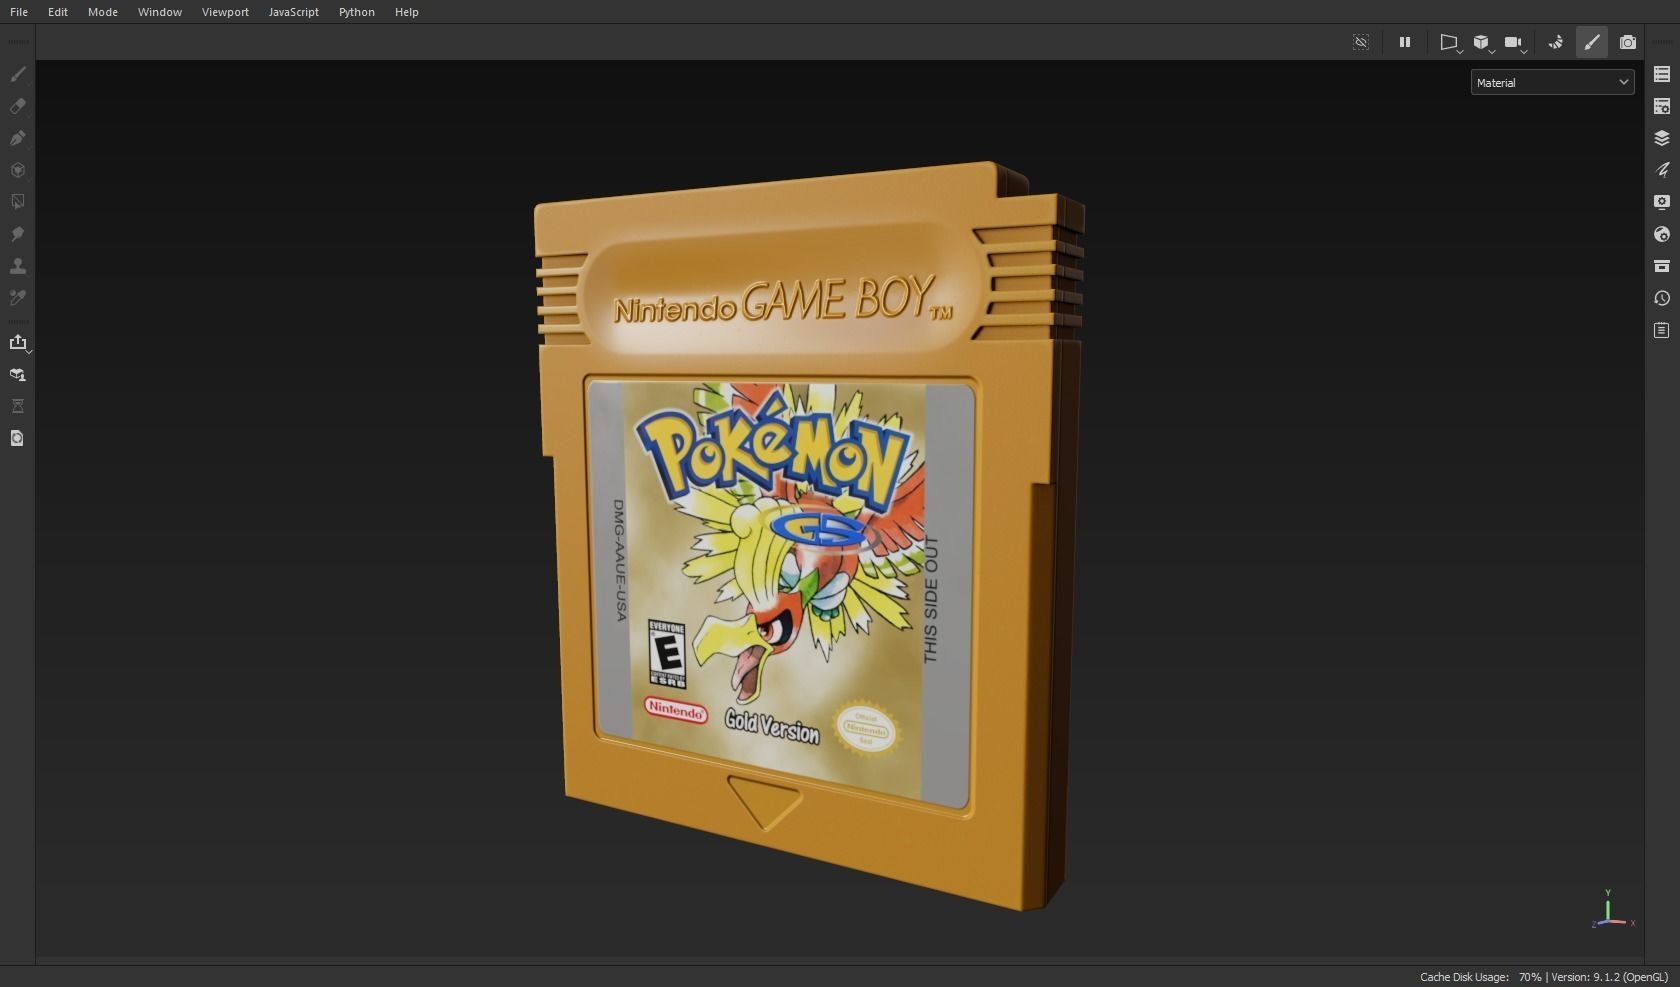Select the Paint brush tool
1680x987 pixels.
click(18, 74)
